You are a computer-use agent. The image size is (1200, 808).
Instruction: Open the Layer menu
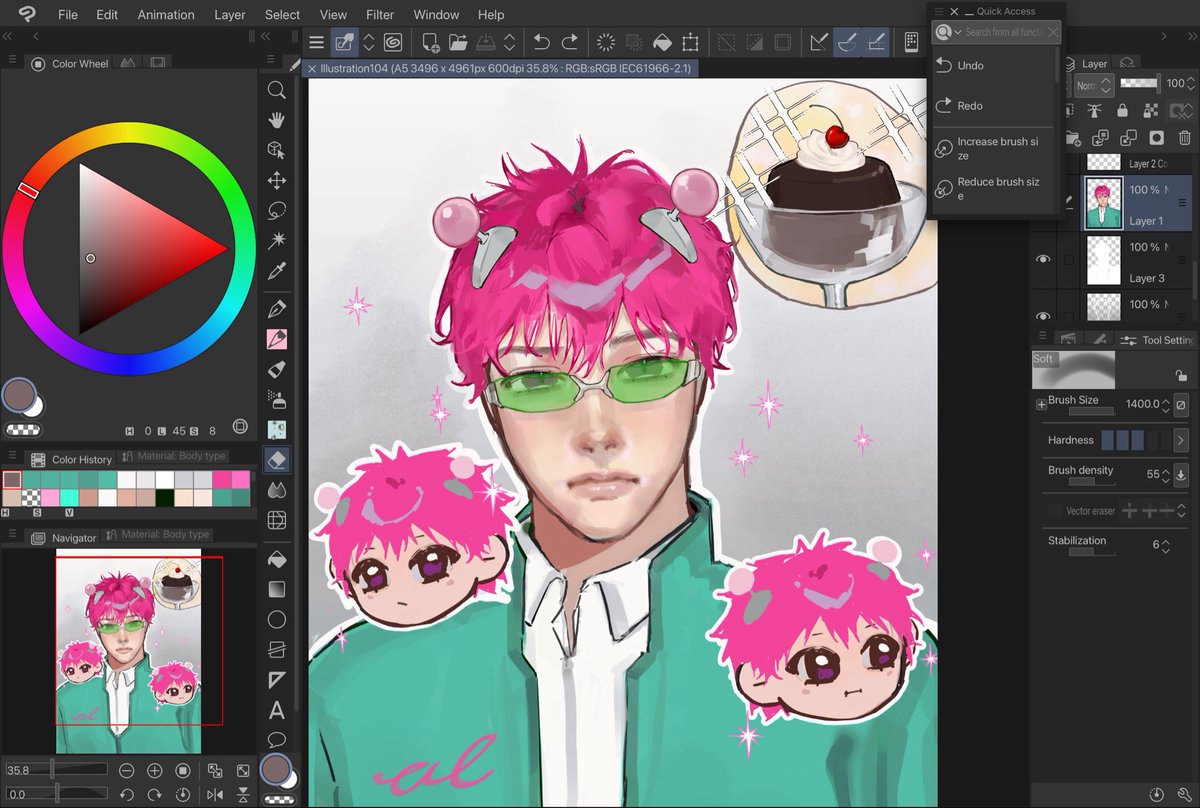click(x=230, y=15)
